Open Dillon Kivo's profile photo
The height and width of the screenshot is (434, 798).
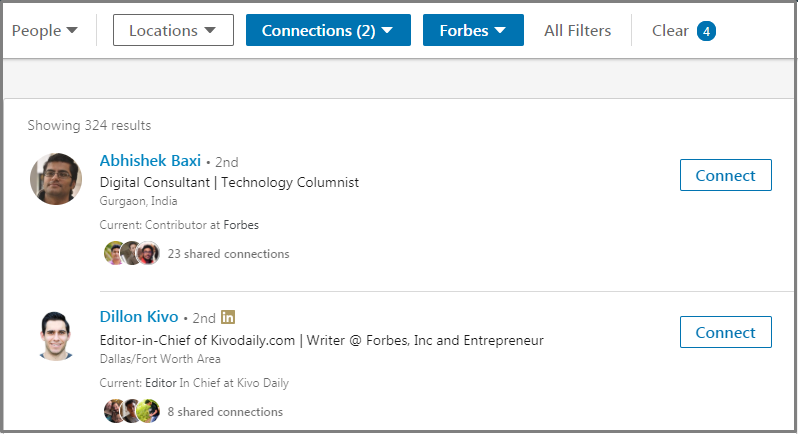[x=56, y=335]
